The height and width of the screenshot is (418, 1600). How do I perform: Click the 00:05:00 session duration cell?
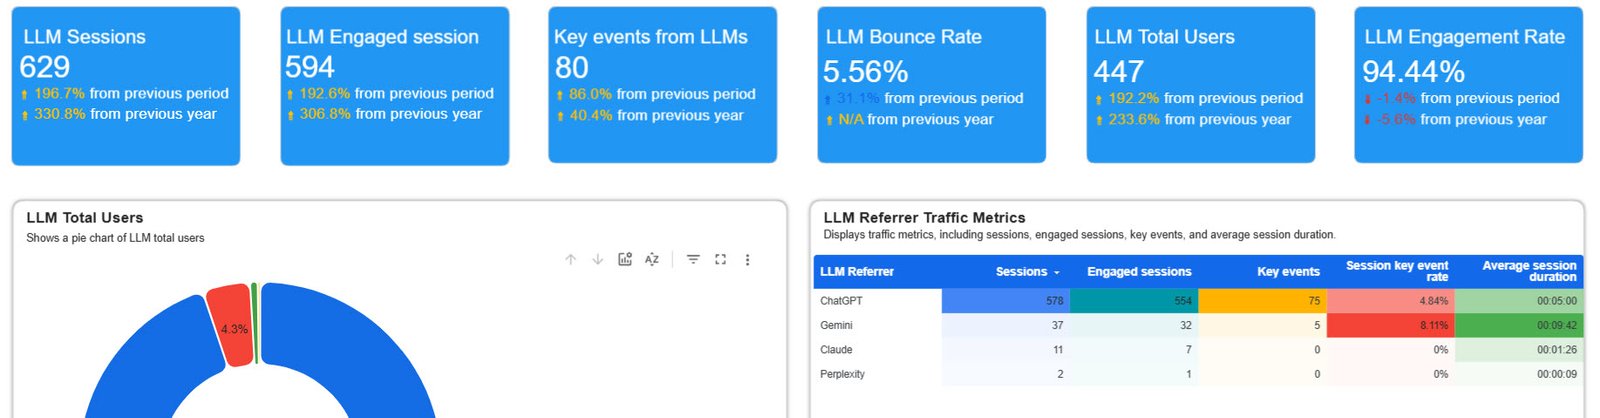1519,301
